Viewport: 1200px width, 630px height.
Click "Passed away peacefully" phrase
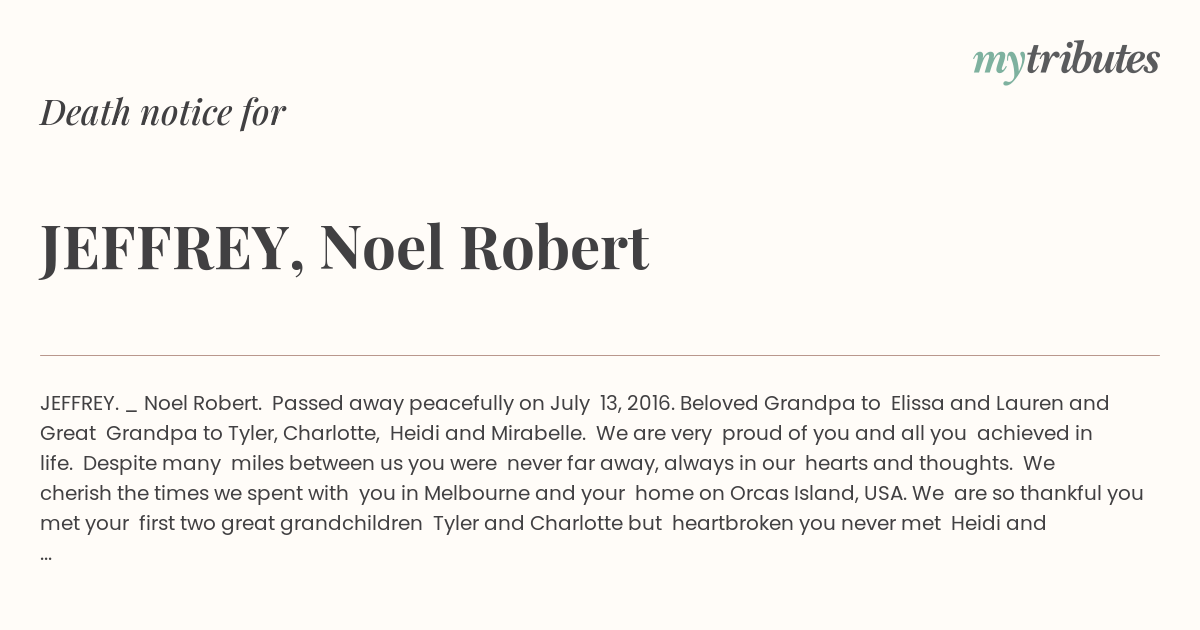pos(392,404)
